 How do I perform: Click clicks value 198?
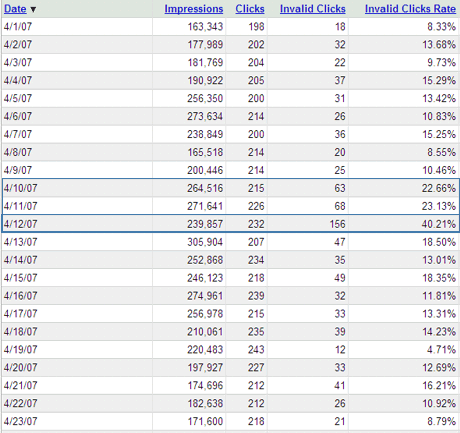tap(256, 27)
